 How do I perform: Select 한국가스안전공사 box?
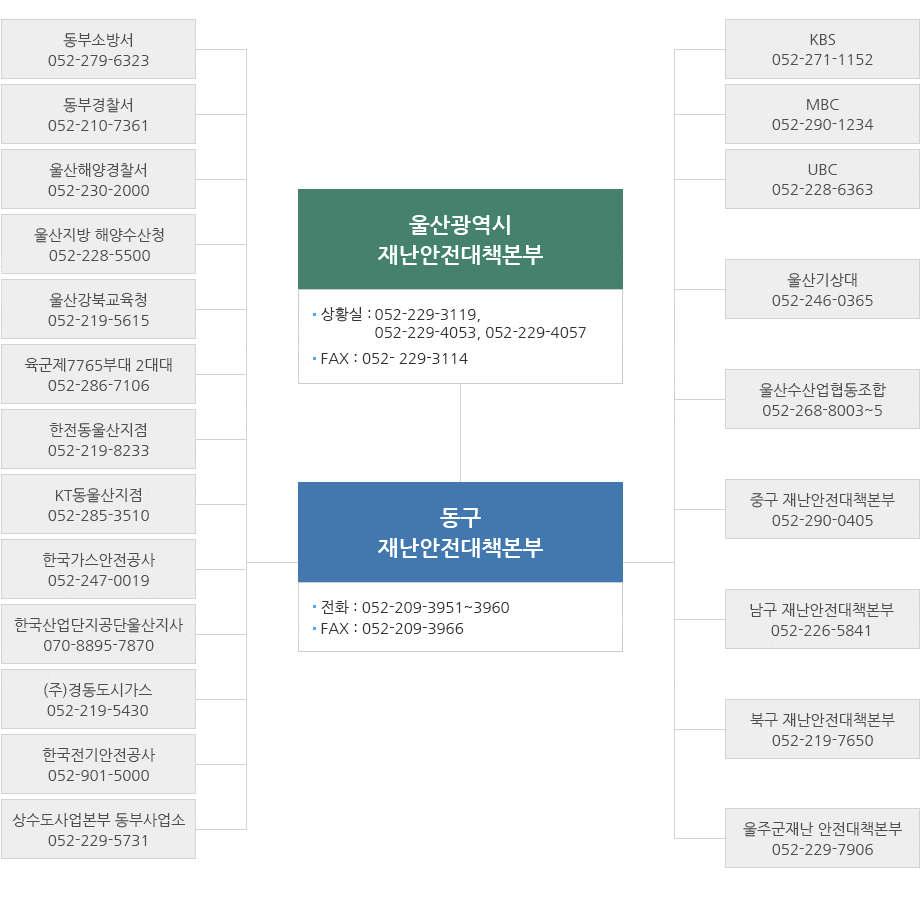point(99,570)
